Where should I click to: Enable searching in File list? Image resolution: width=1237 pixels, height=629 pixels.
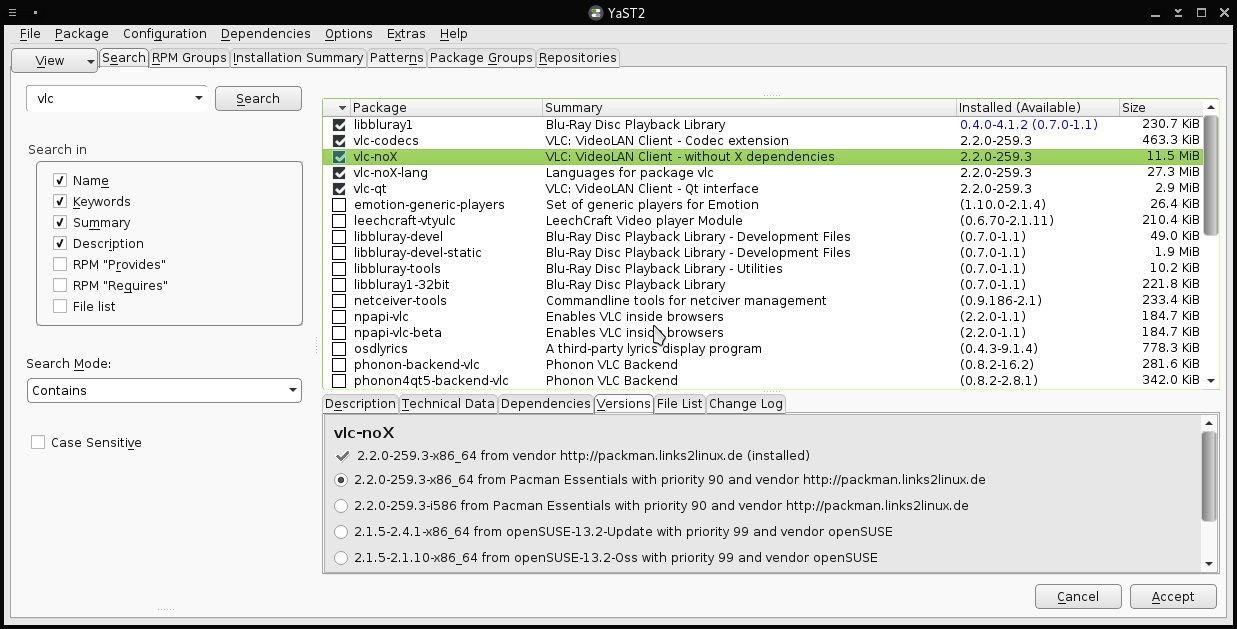(60, 307)
